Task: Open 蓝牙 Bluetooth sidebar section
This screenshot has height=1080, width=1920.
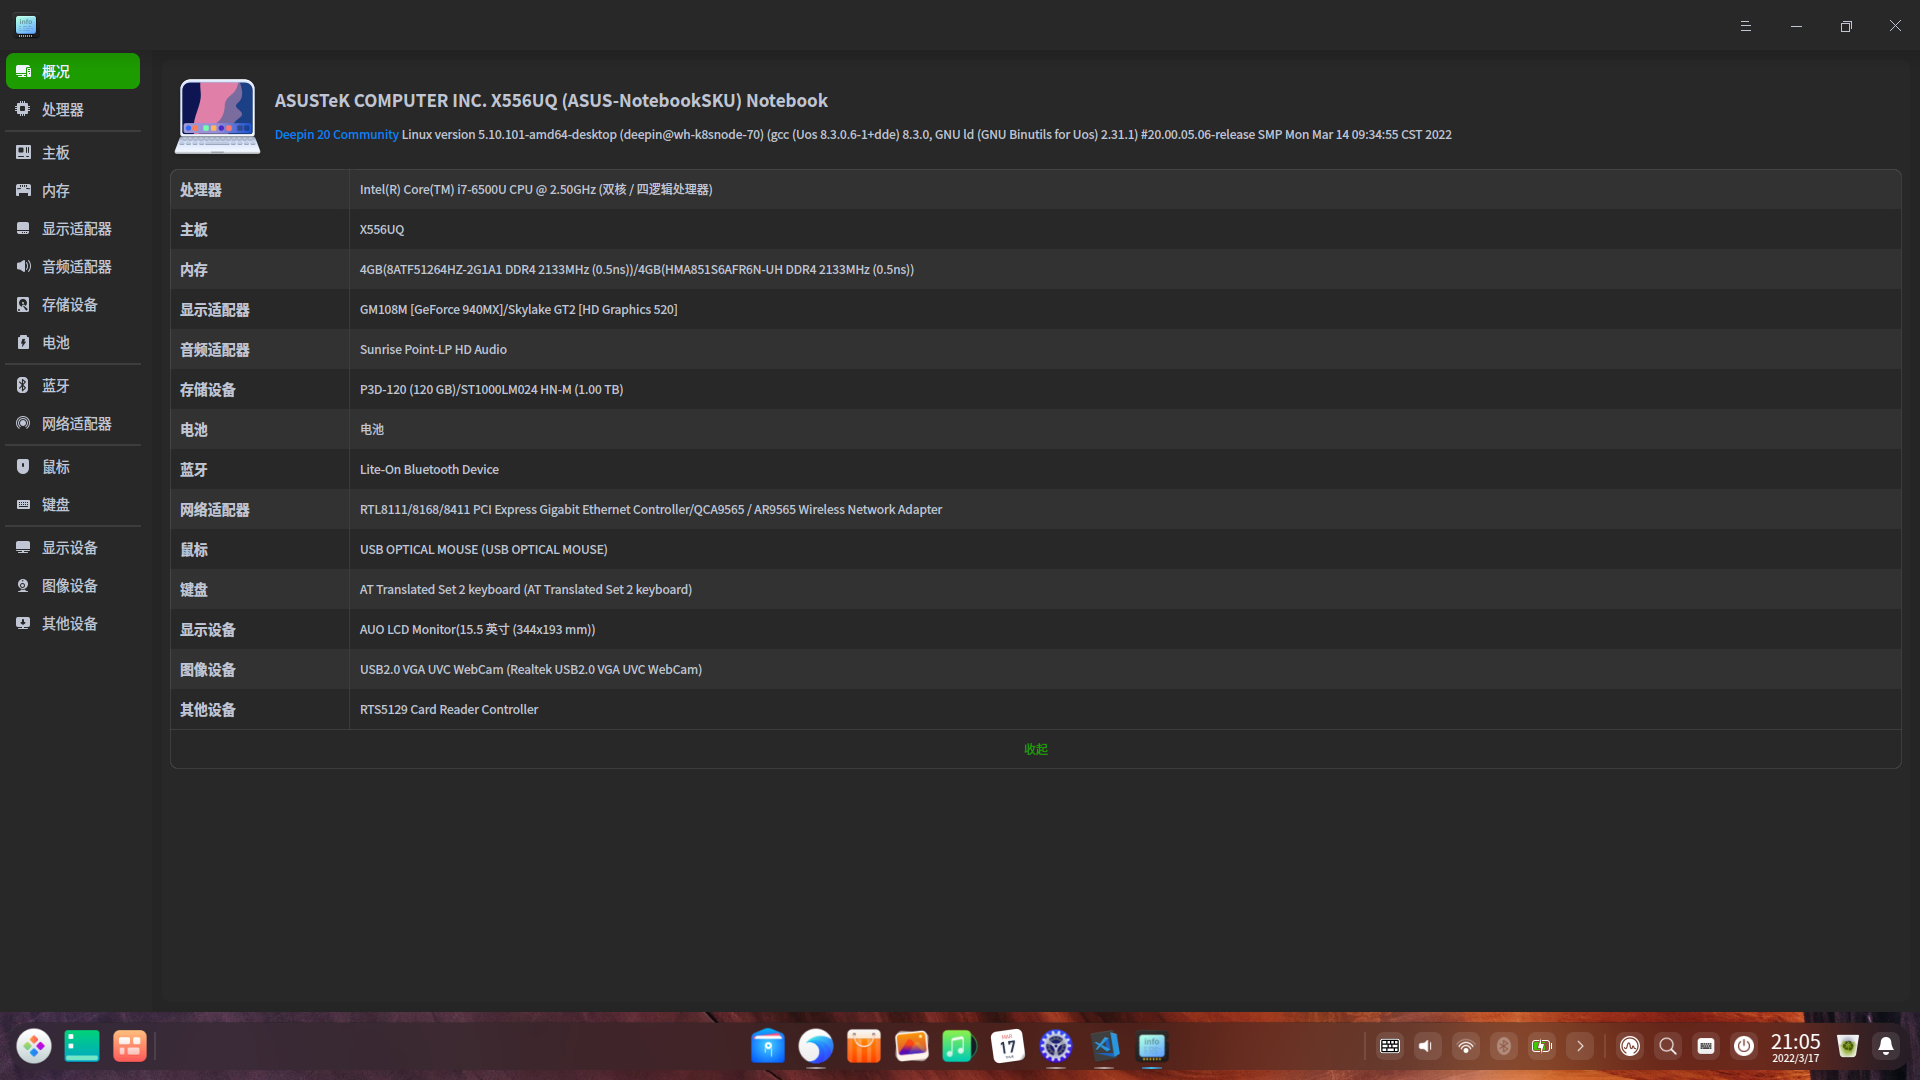Action: (x=55, y=386)
